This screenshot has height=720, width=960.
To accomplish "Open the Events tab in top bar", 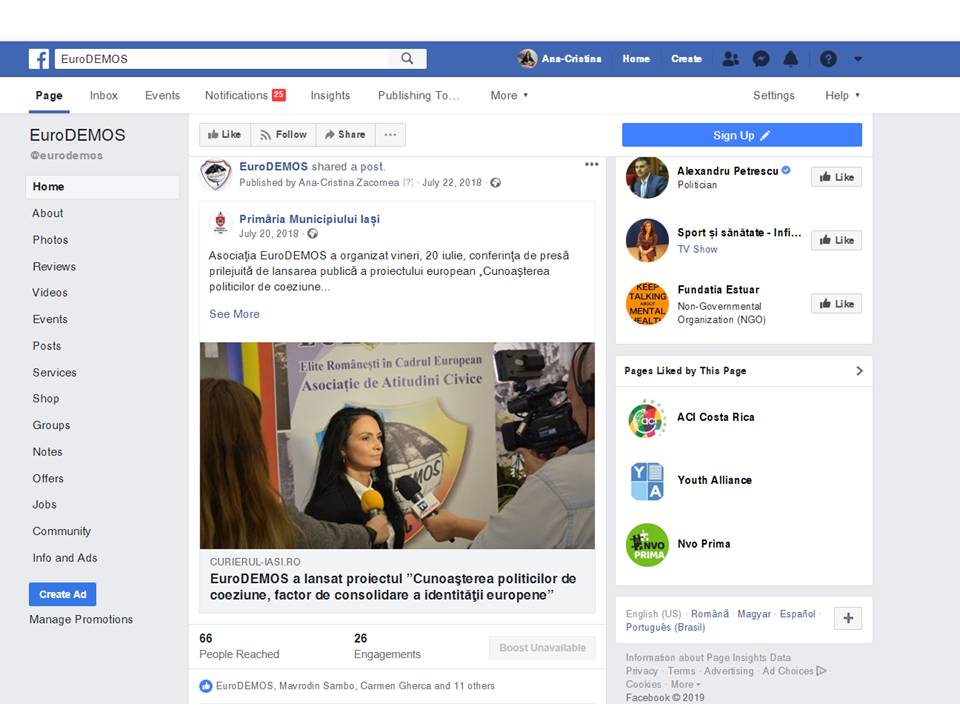I will [162, 95].
